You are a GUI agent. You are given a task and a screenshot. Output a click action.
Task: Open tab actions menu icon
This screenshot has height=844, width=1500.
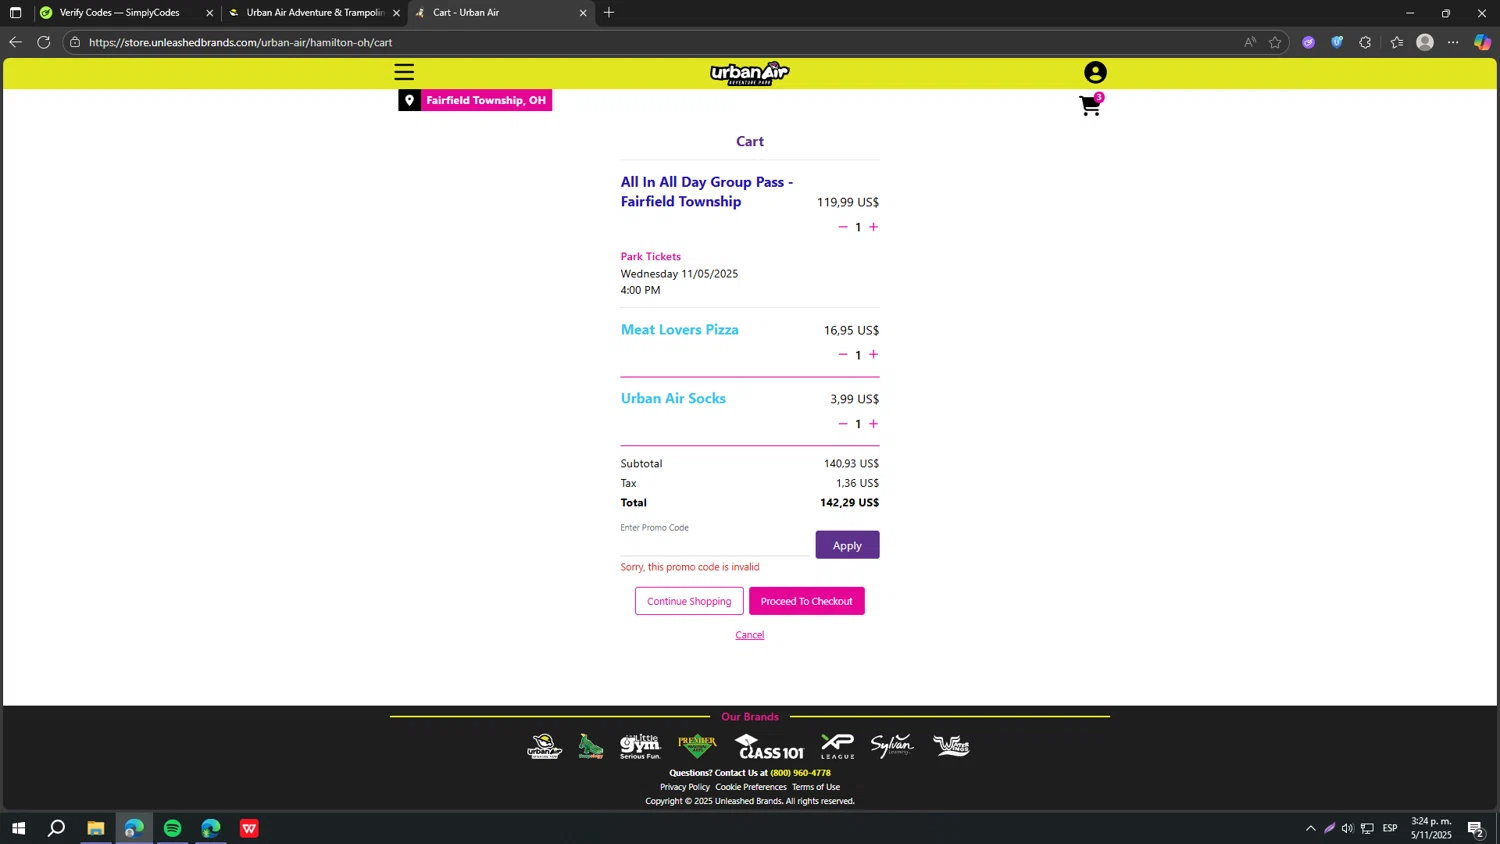click(15, 13)
